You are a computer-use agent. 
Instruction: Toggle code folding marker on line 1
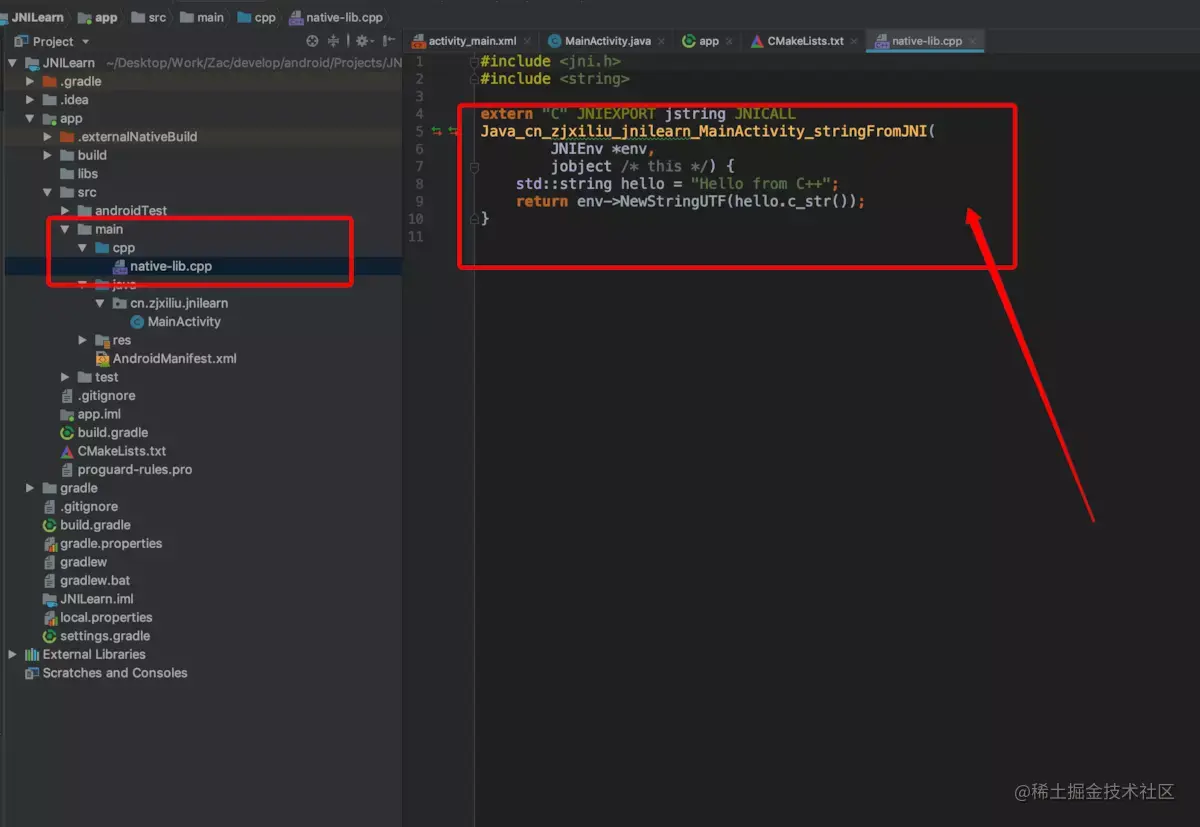point(474,61)
